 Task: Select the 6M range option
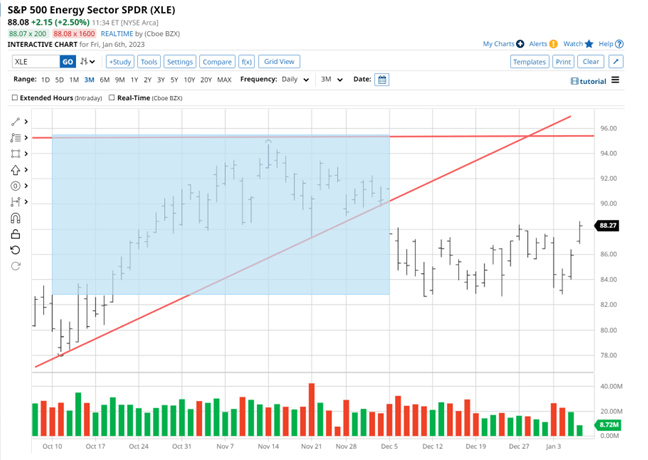(x=104, y=79)
